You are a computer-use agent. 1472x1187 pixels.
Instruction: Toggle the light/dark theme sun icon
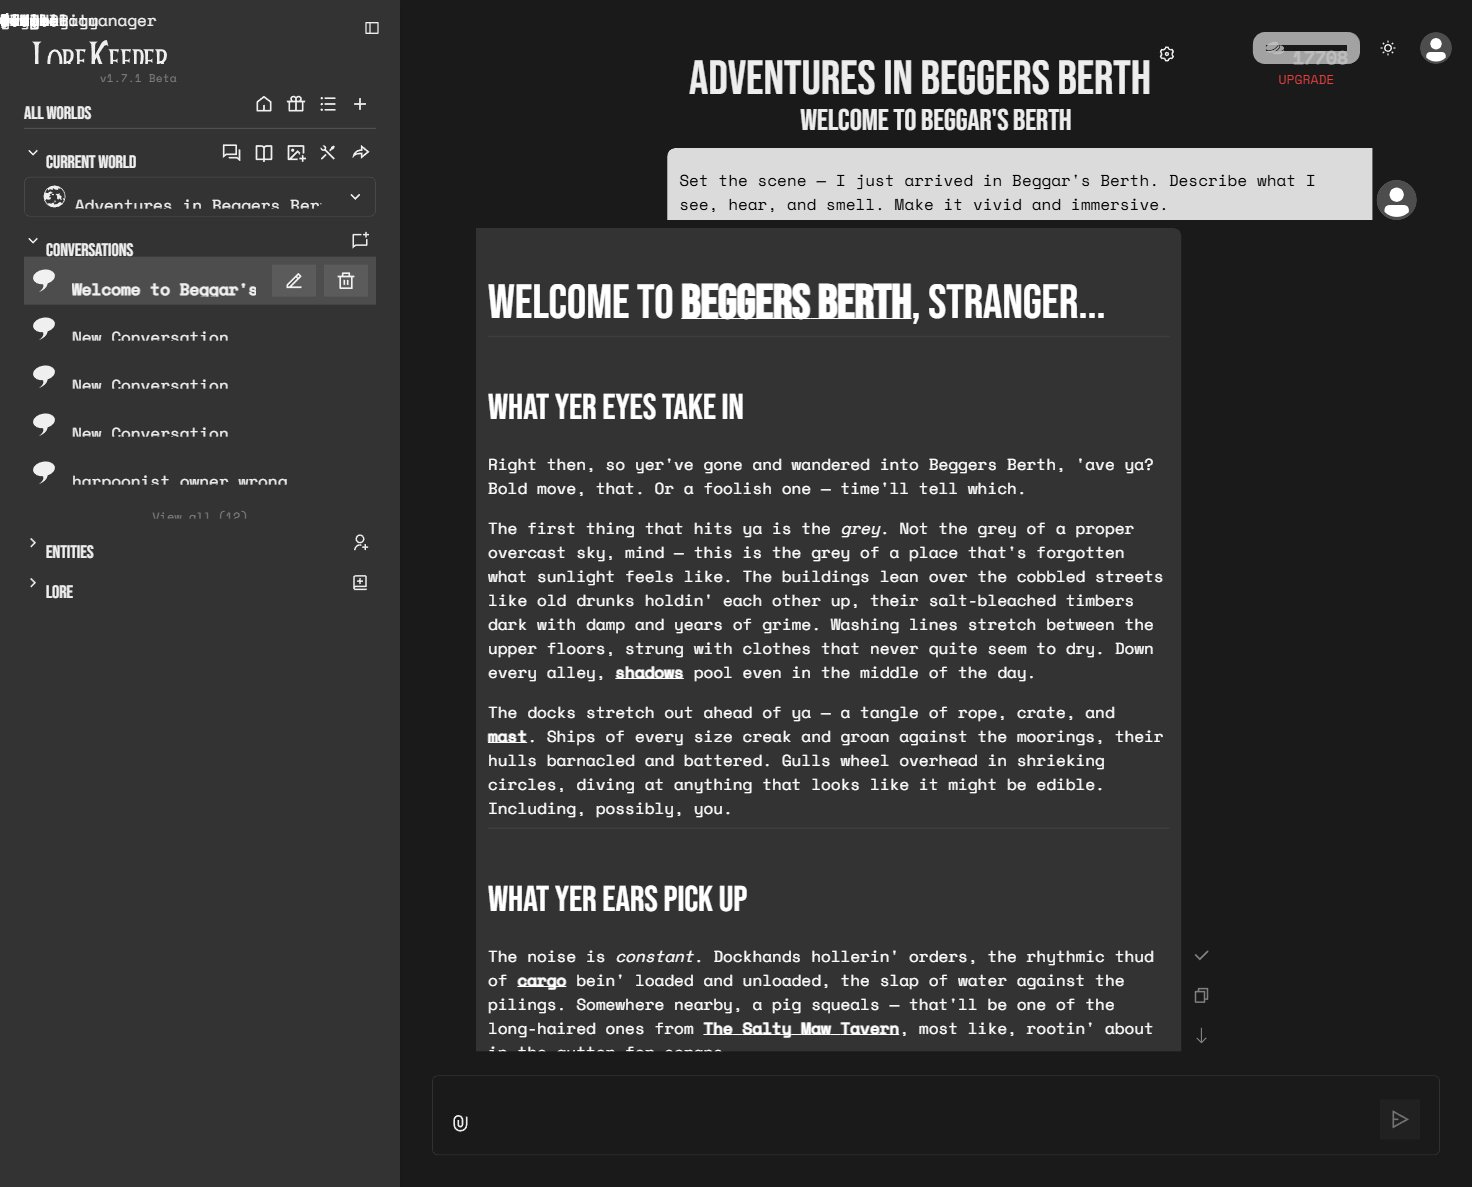1388,48
